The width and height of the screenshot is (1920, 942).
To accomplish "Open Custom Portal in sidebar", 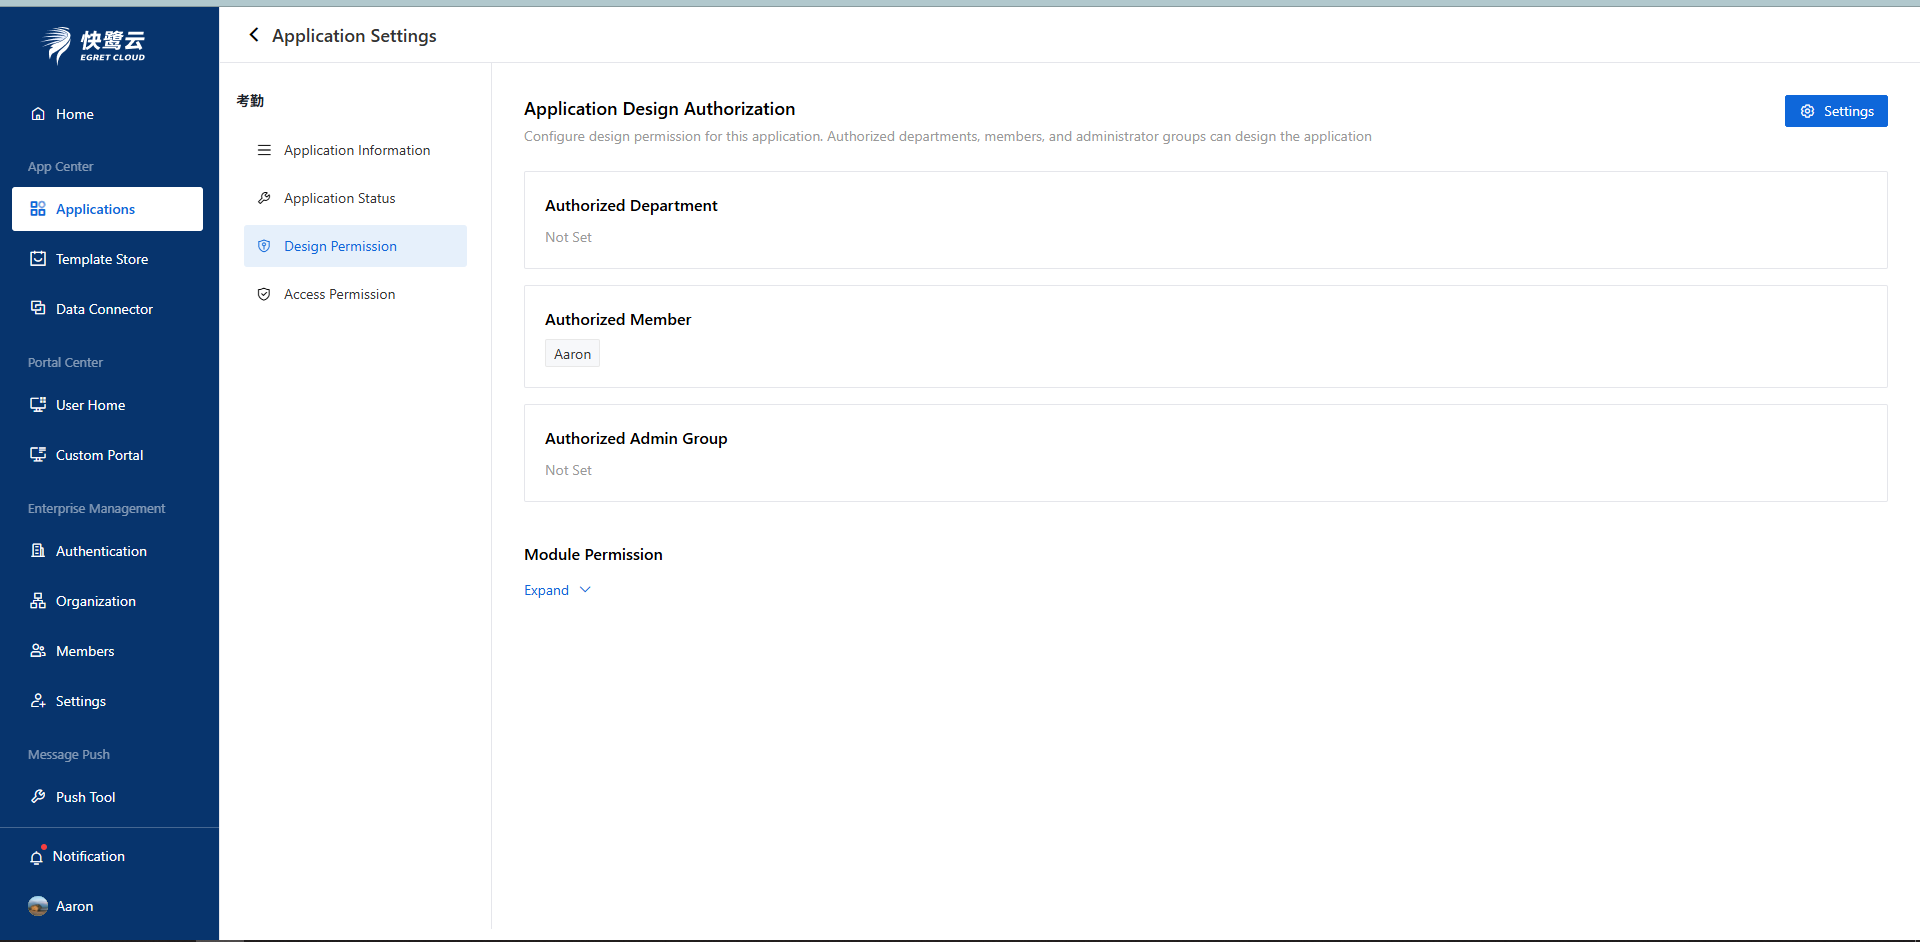I will 99,455.
